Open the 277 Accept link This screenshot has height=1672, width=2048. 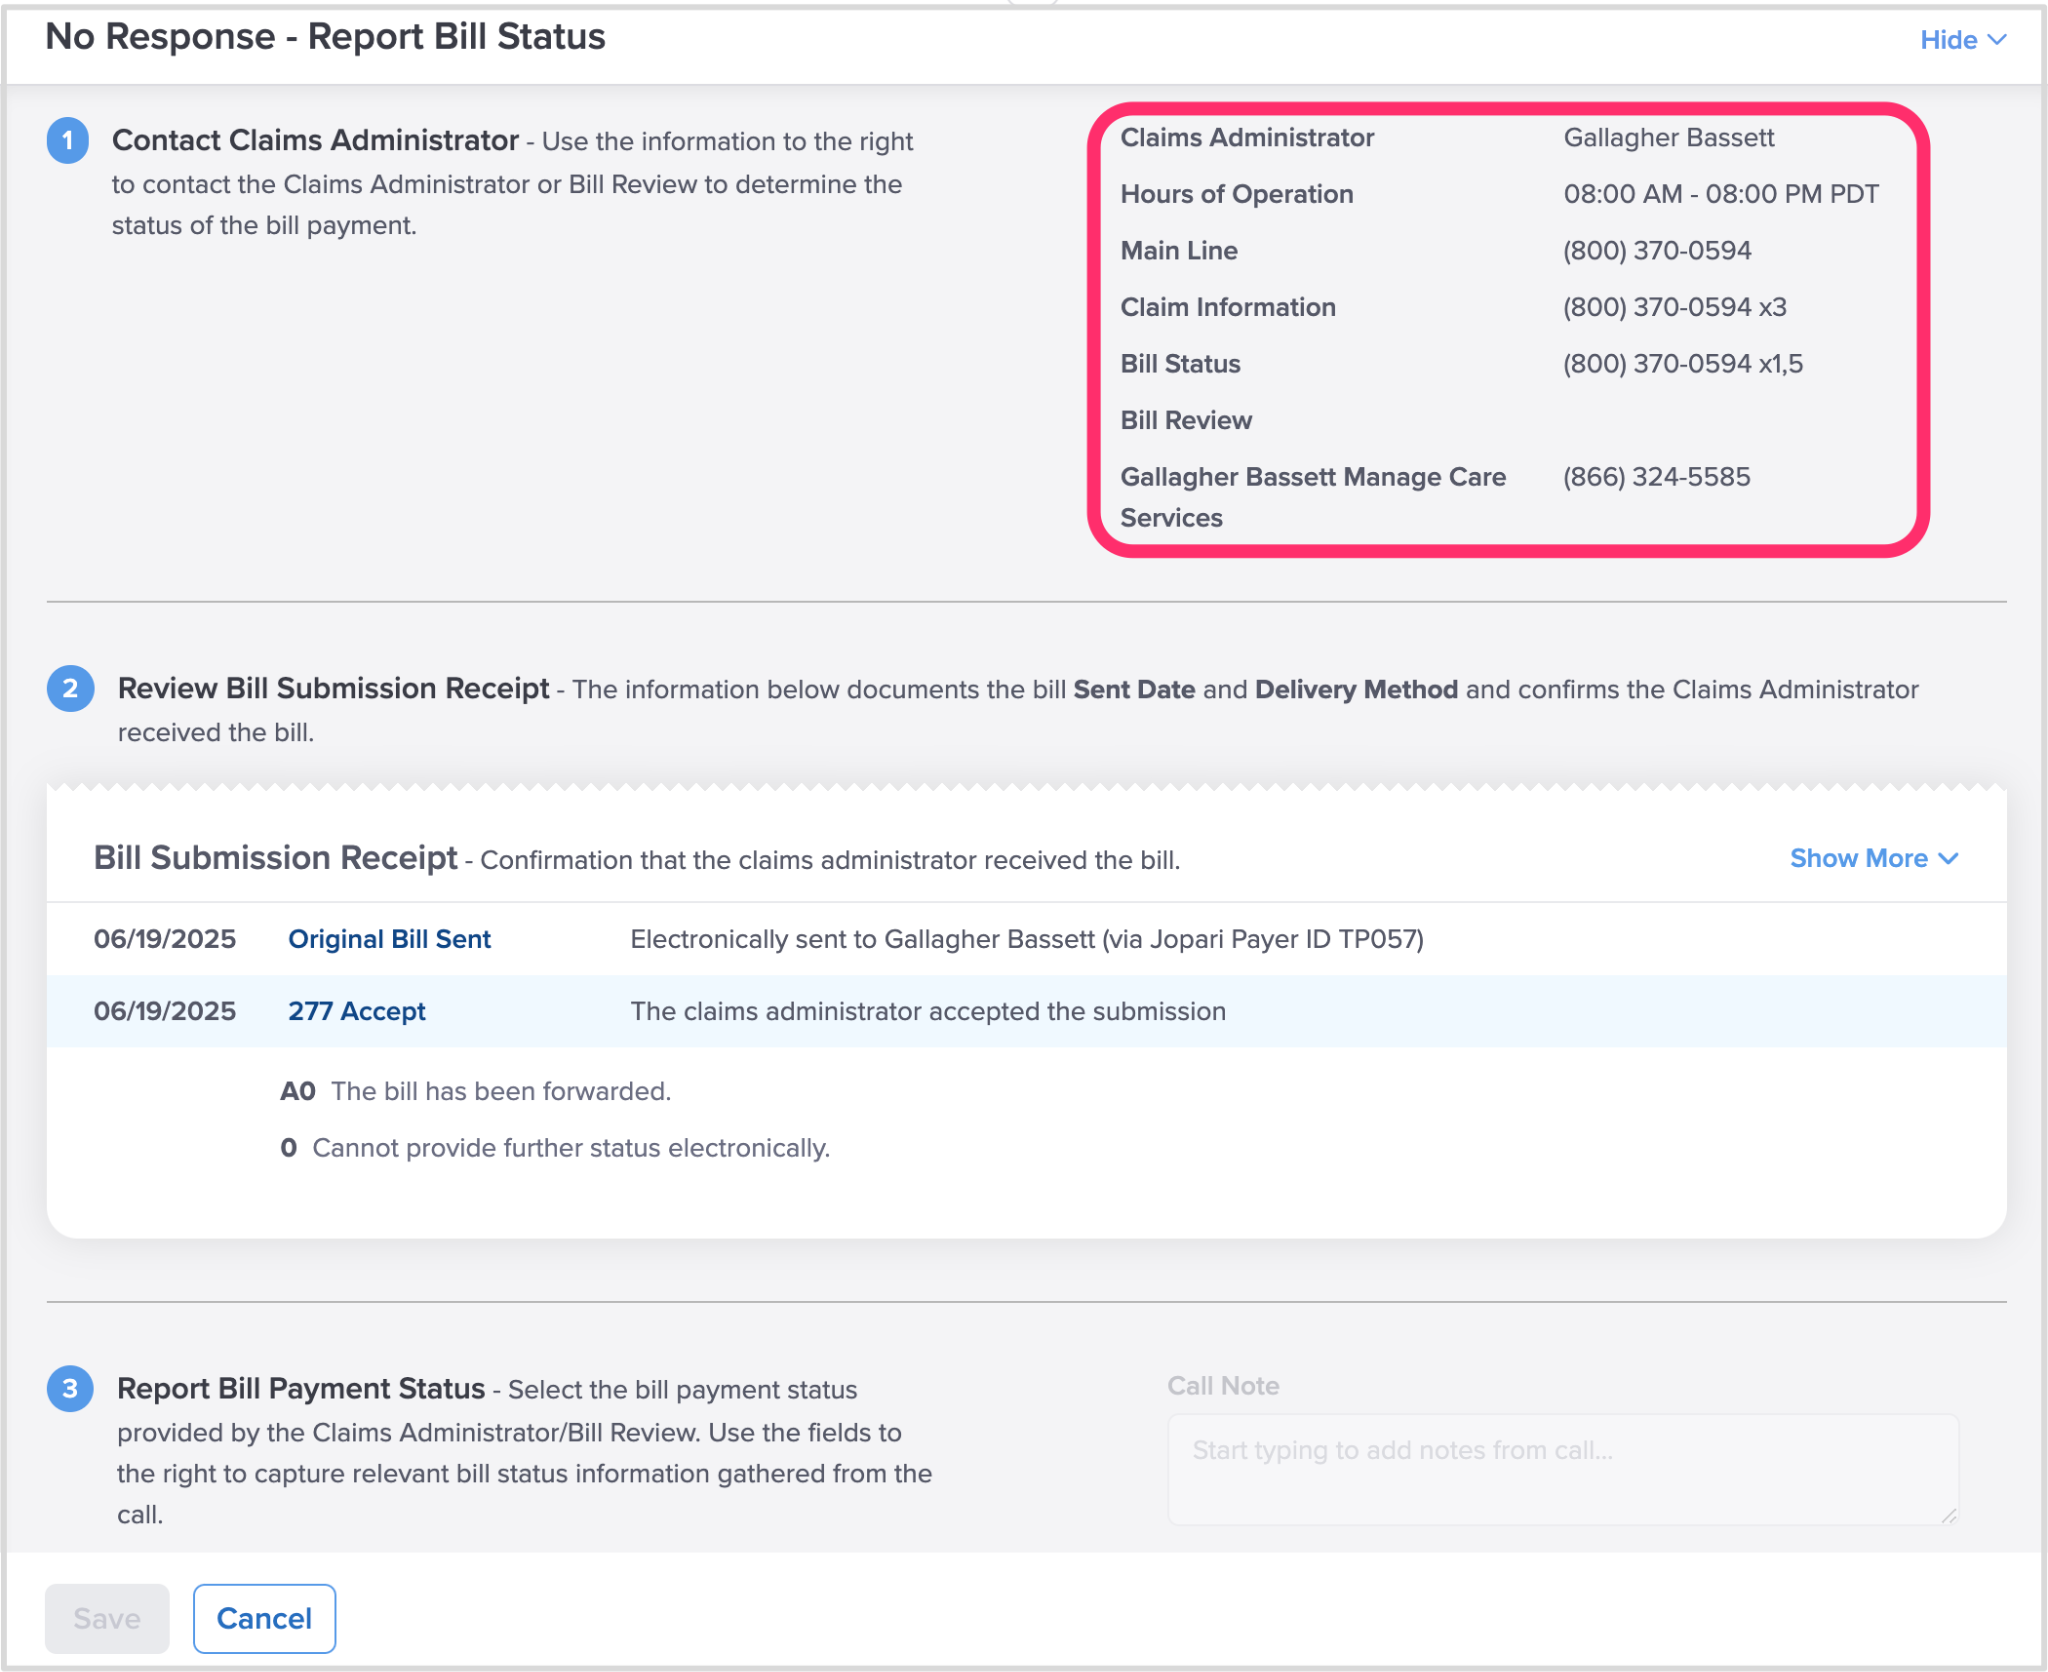[x=356, y=1011]
